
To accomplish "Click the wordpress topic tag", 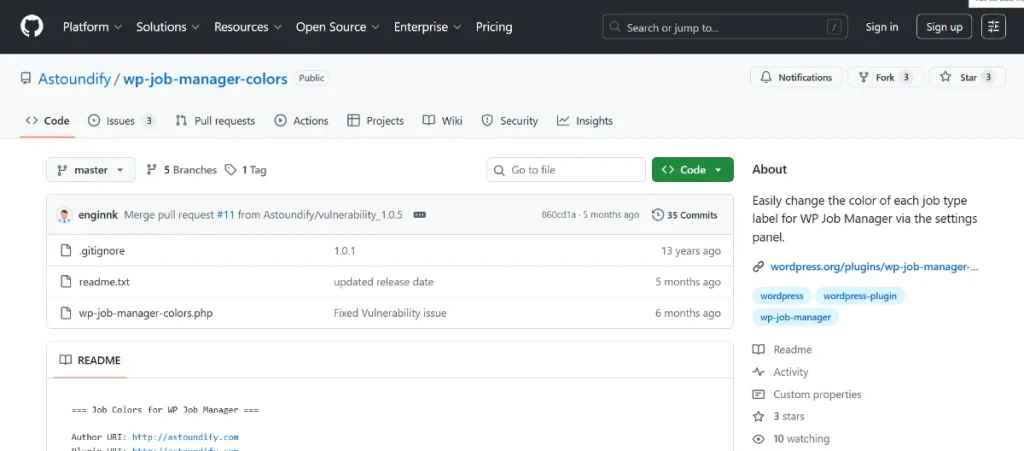I will pos(782,296).
